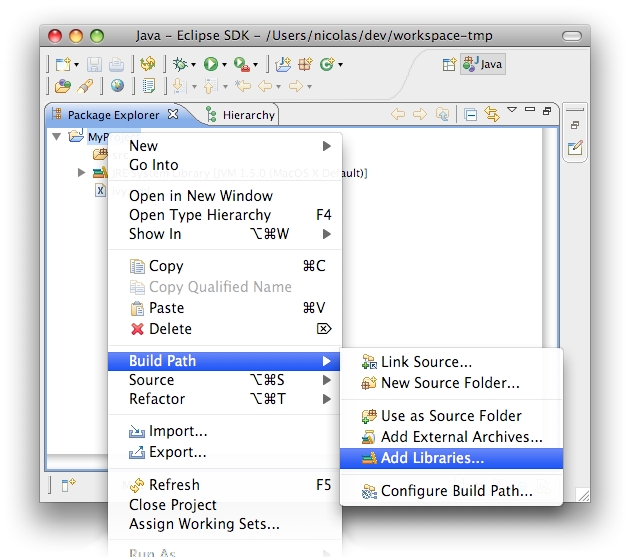The height and width of the screenshot is (557, 630).
Task: Select New Source Folder... in submenu
Action: [450, 383]
